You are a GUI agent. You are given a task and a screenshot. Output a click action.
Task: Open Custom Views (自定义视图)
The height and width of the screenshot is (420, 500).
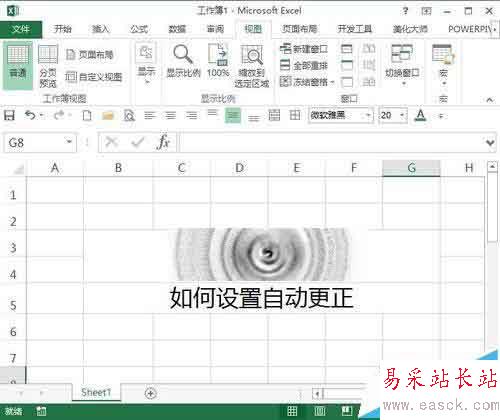(x=94, y=77)
